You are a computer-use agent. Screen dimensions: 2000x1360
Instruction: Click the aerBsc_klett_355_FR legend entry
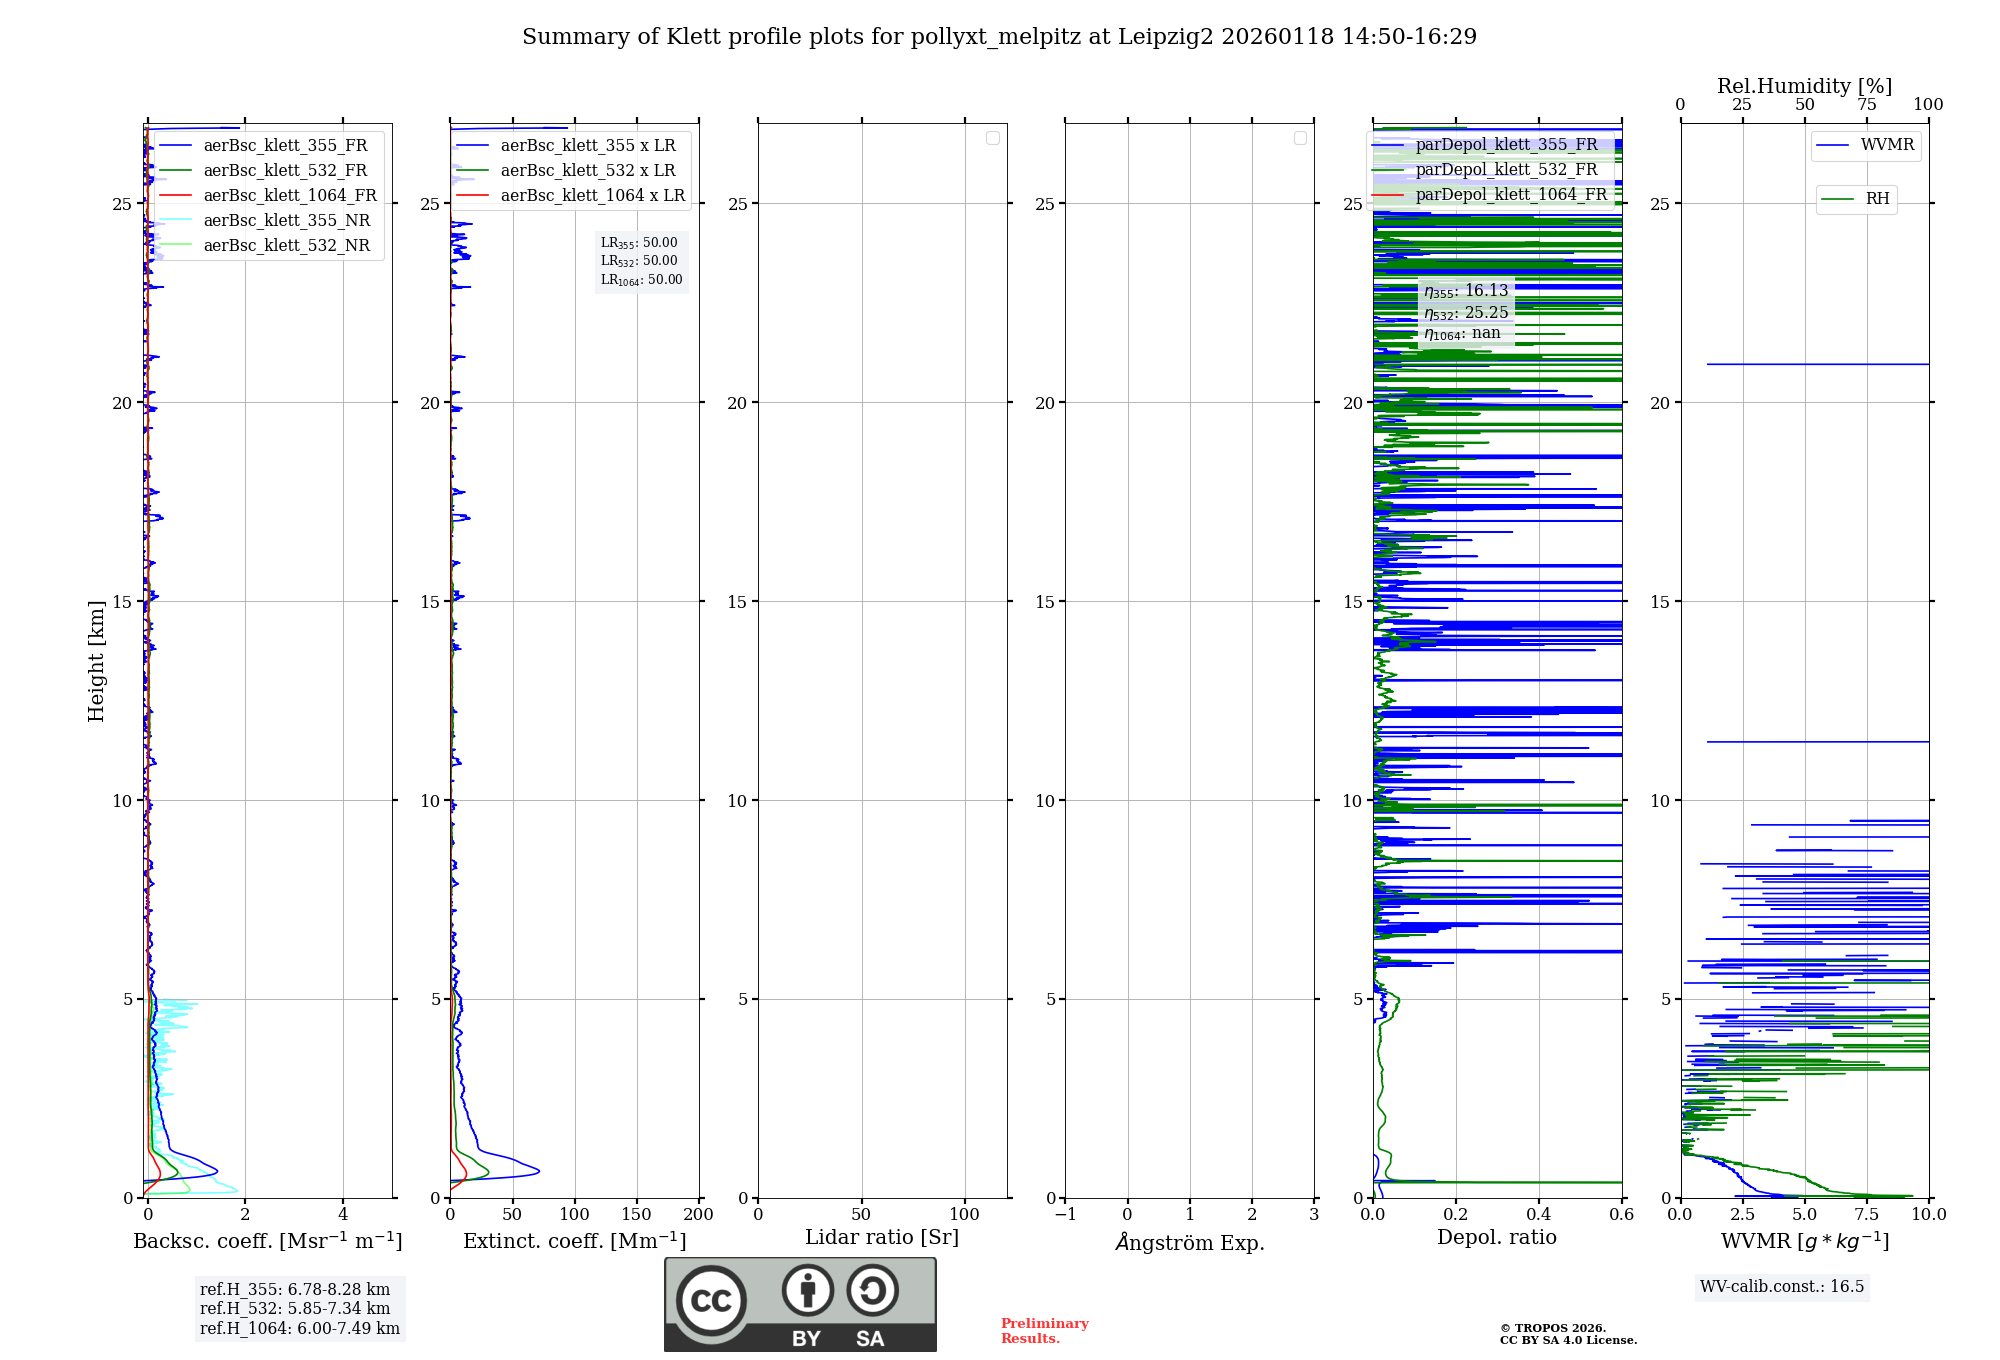point(285,145)
